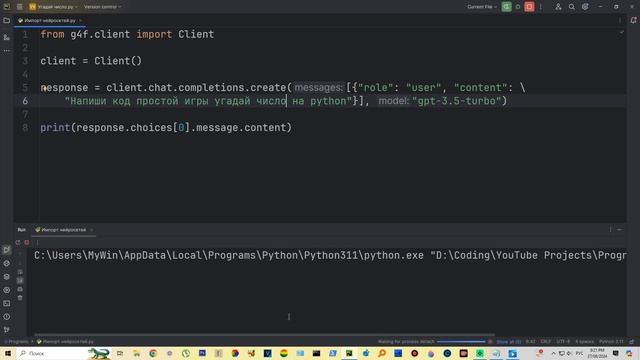The width and height of the screenshot is (640, 360).
Task: Open the Python Console sidebar icon
Action: 7,263
